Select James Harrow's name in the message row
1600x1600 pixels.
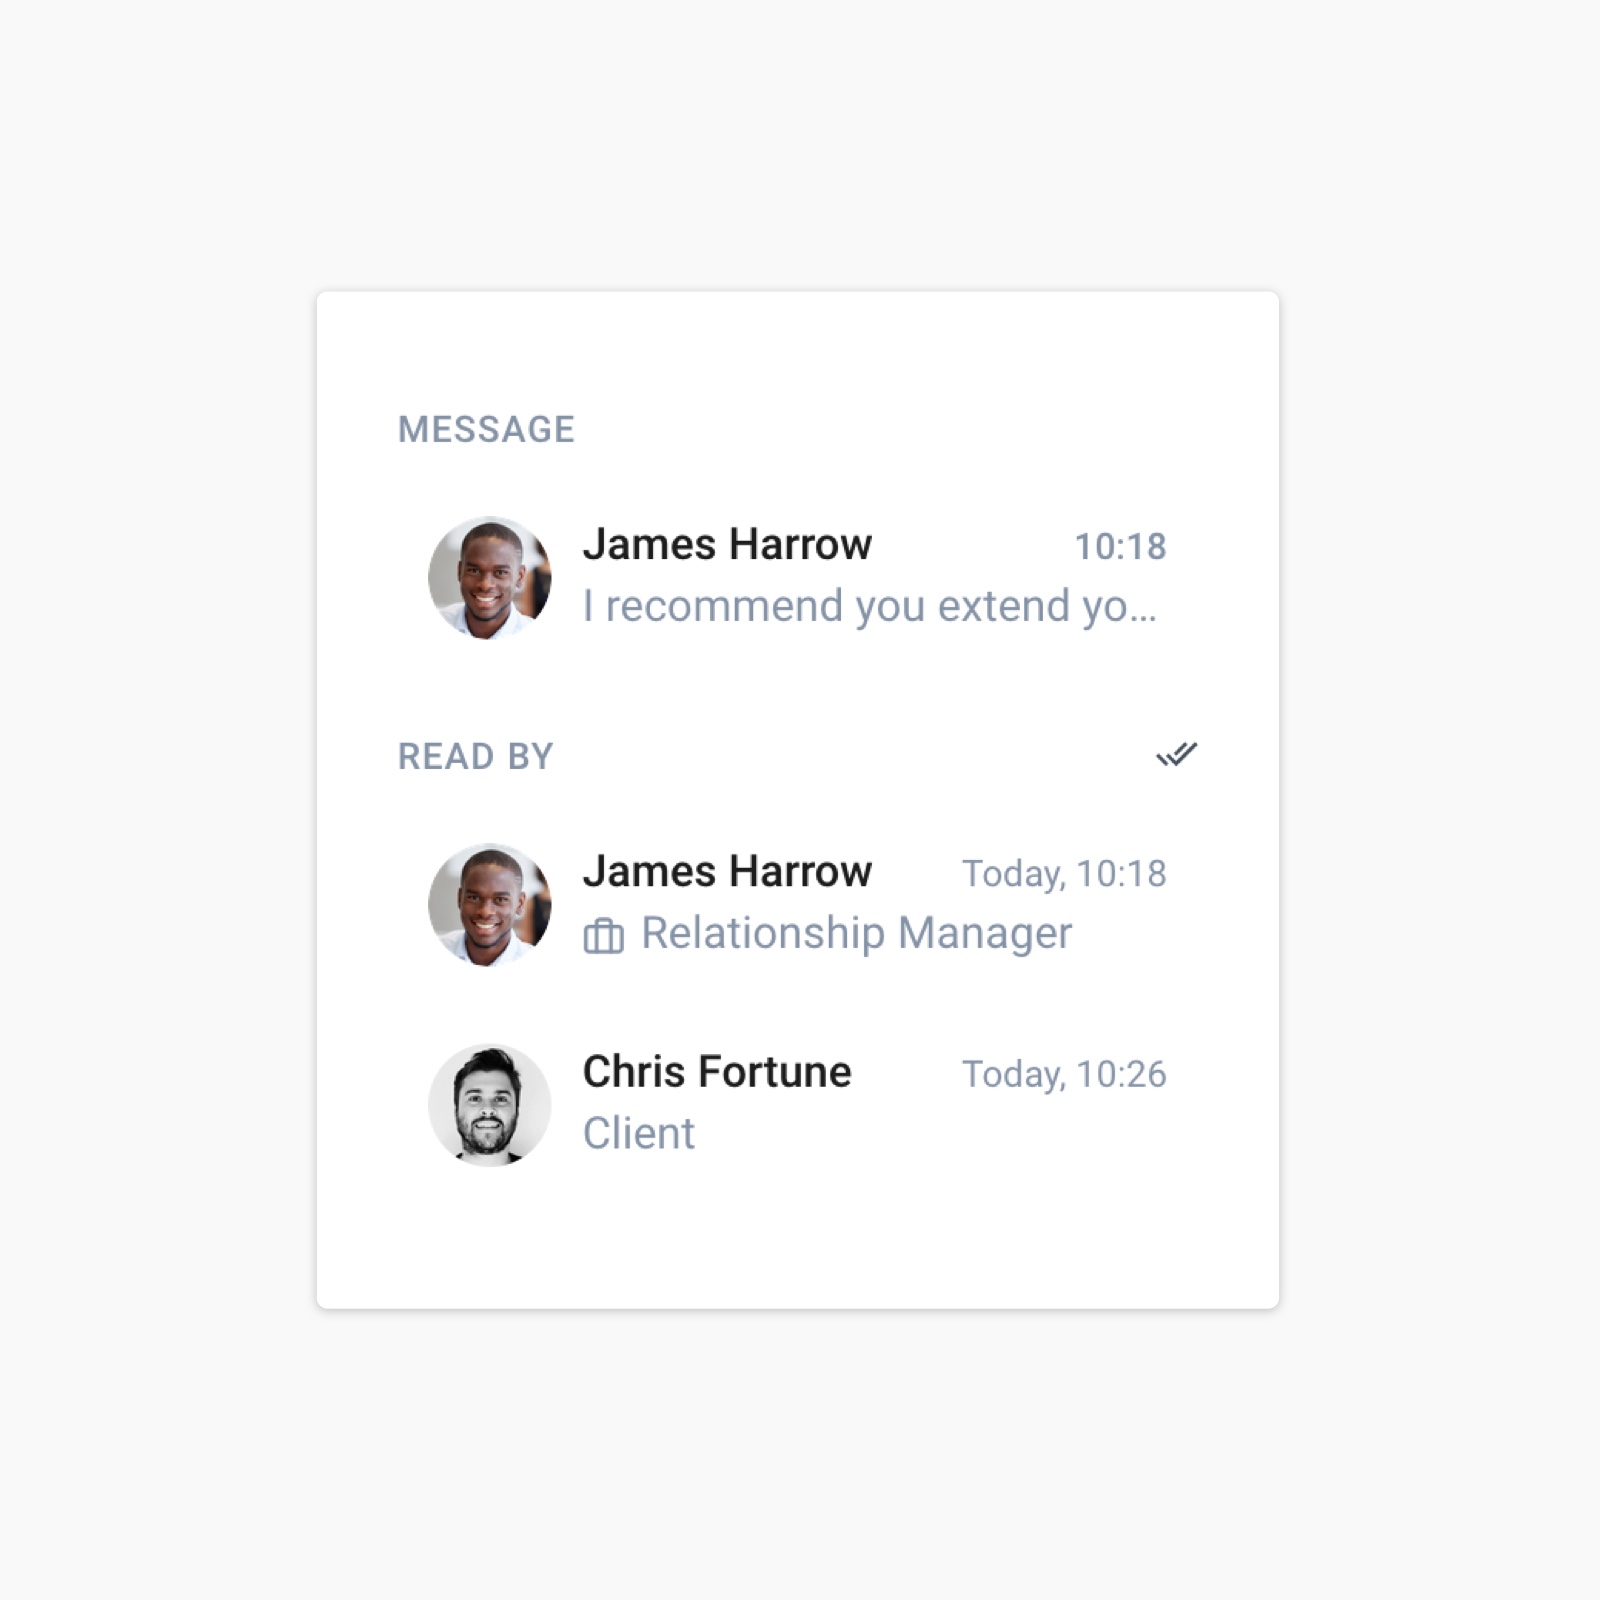(x=727, y=545)
